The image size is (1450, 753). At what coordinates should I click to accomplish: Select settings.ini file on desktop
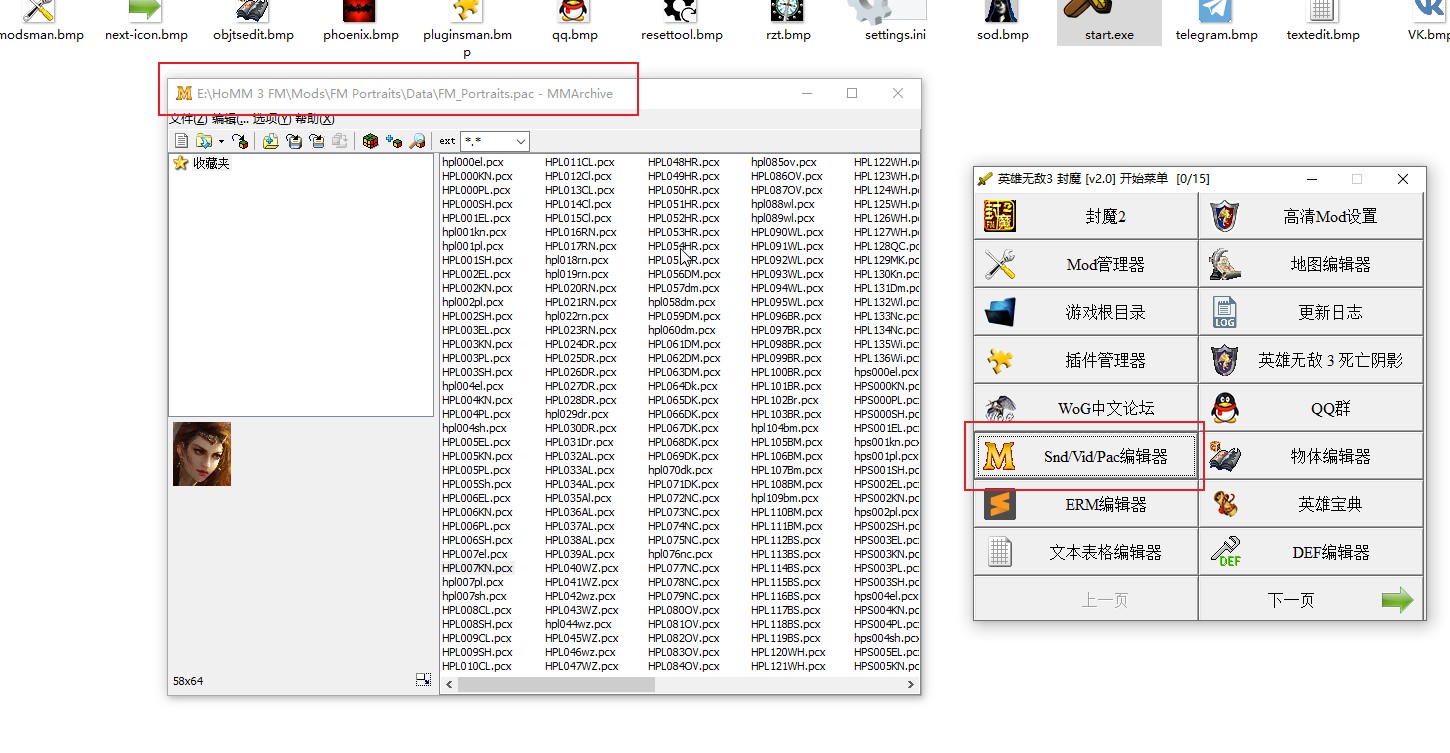(x=895, y=22)
